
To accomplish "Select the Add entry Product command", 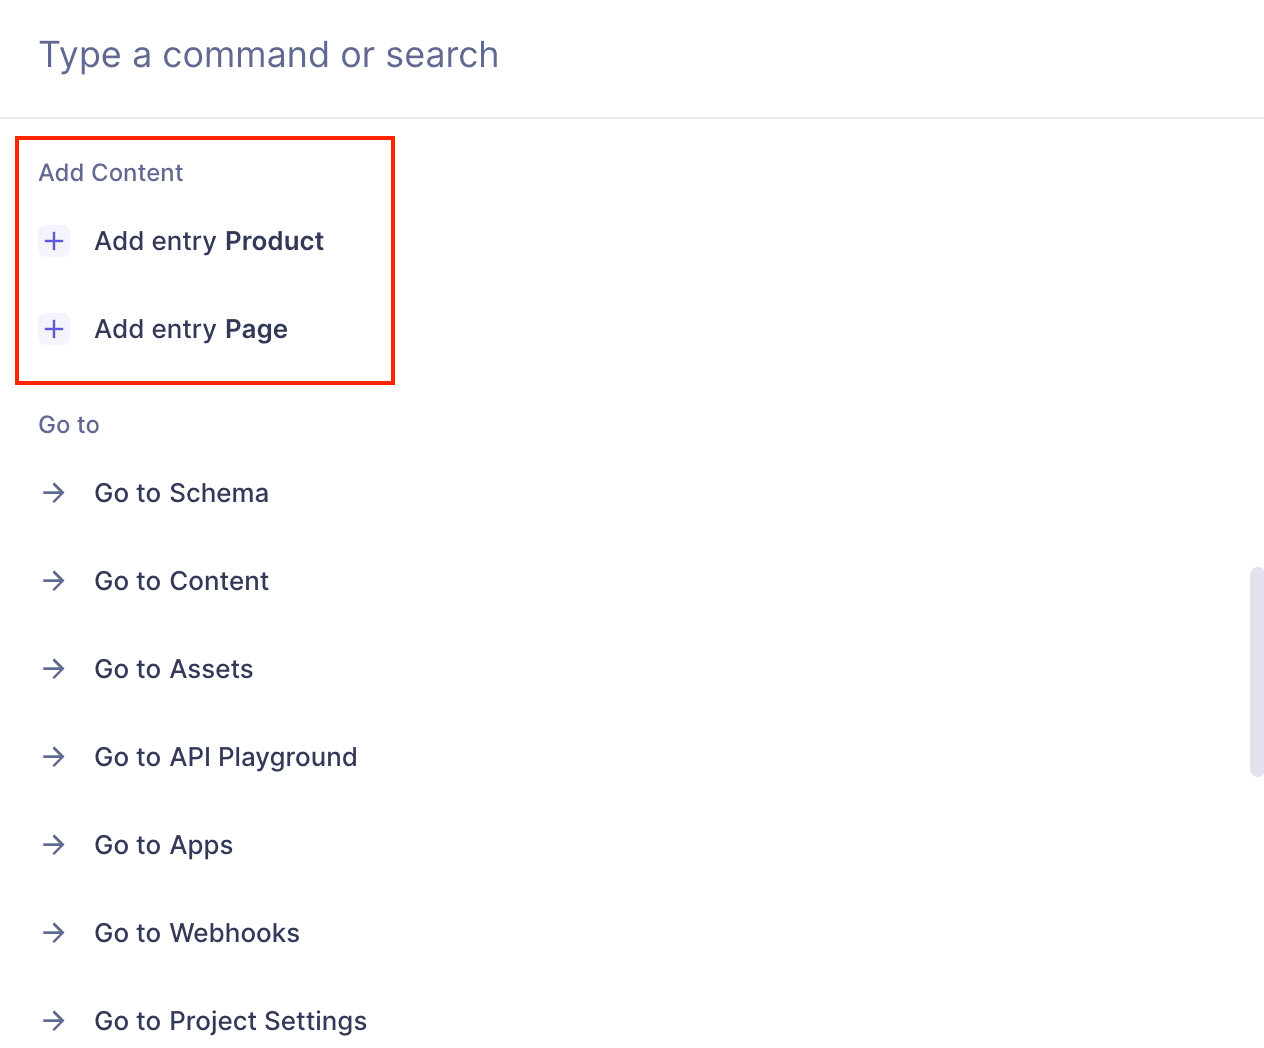I will [x=209, y=241].
